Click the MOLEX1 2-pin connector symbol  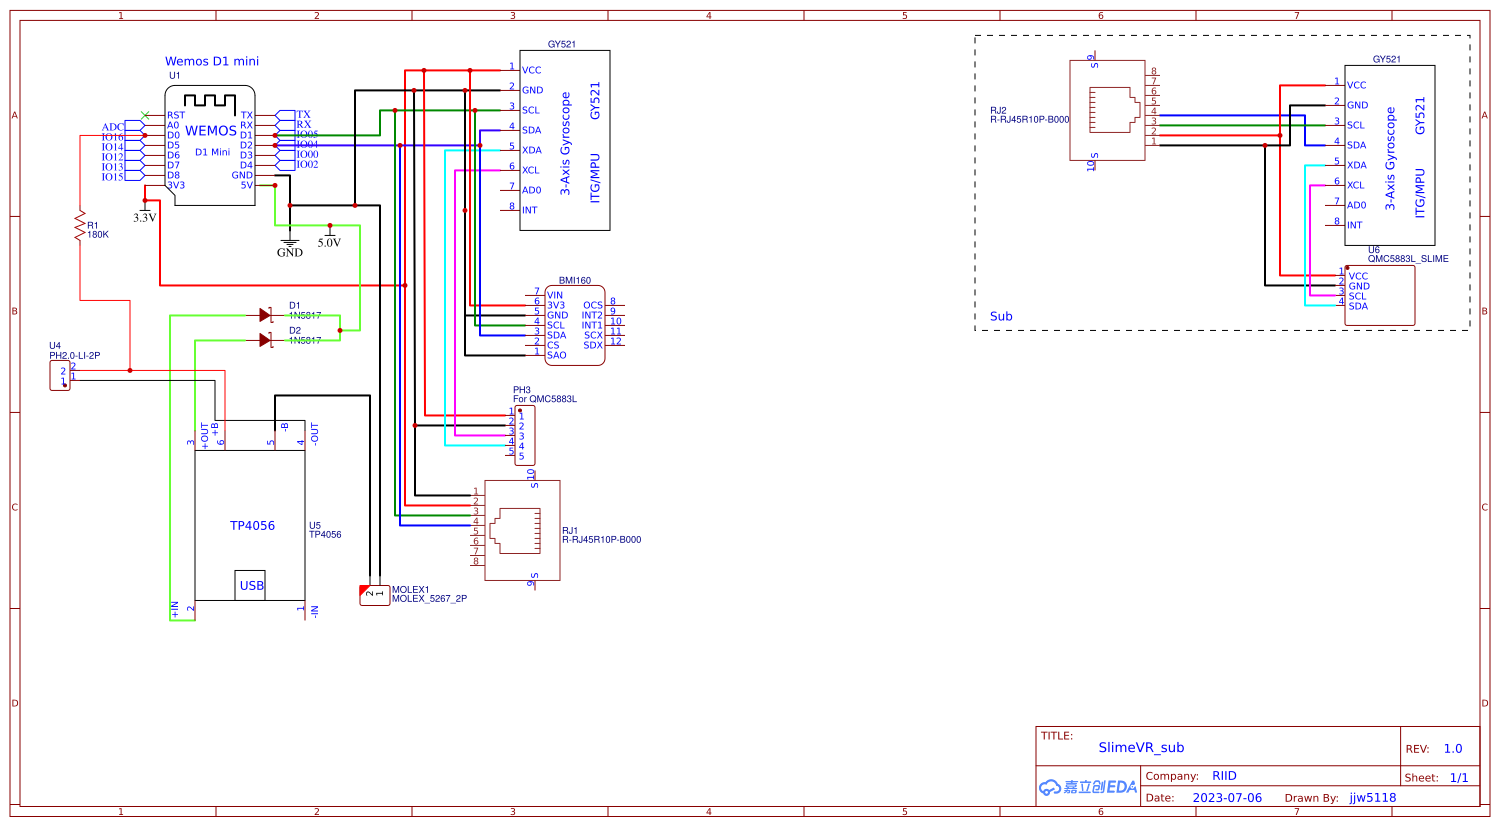(x=374, y=595)
